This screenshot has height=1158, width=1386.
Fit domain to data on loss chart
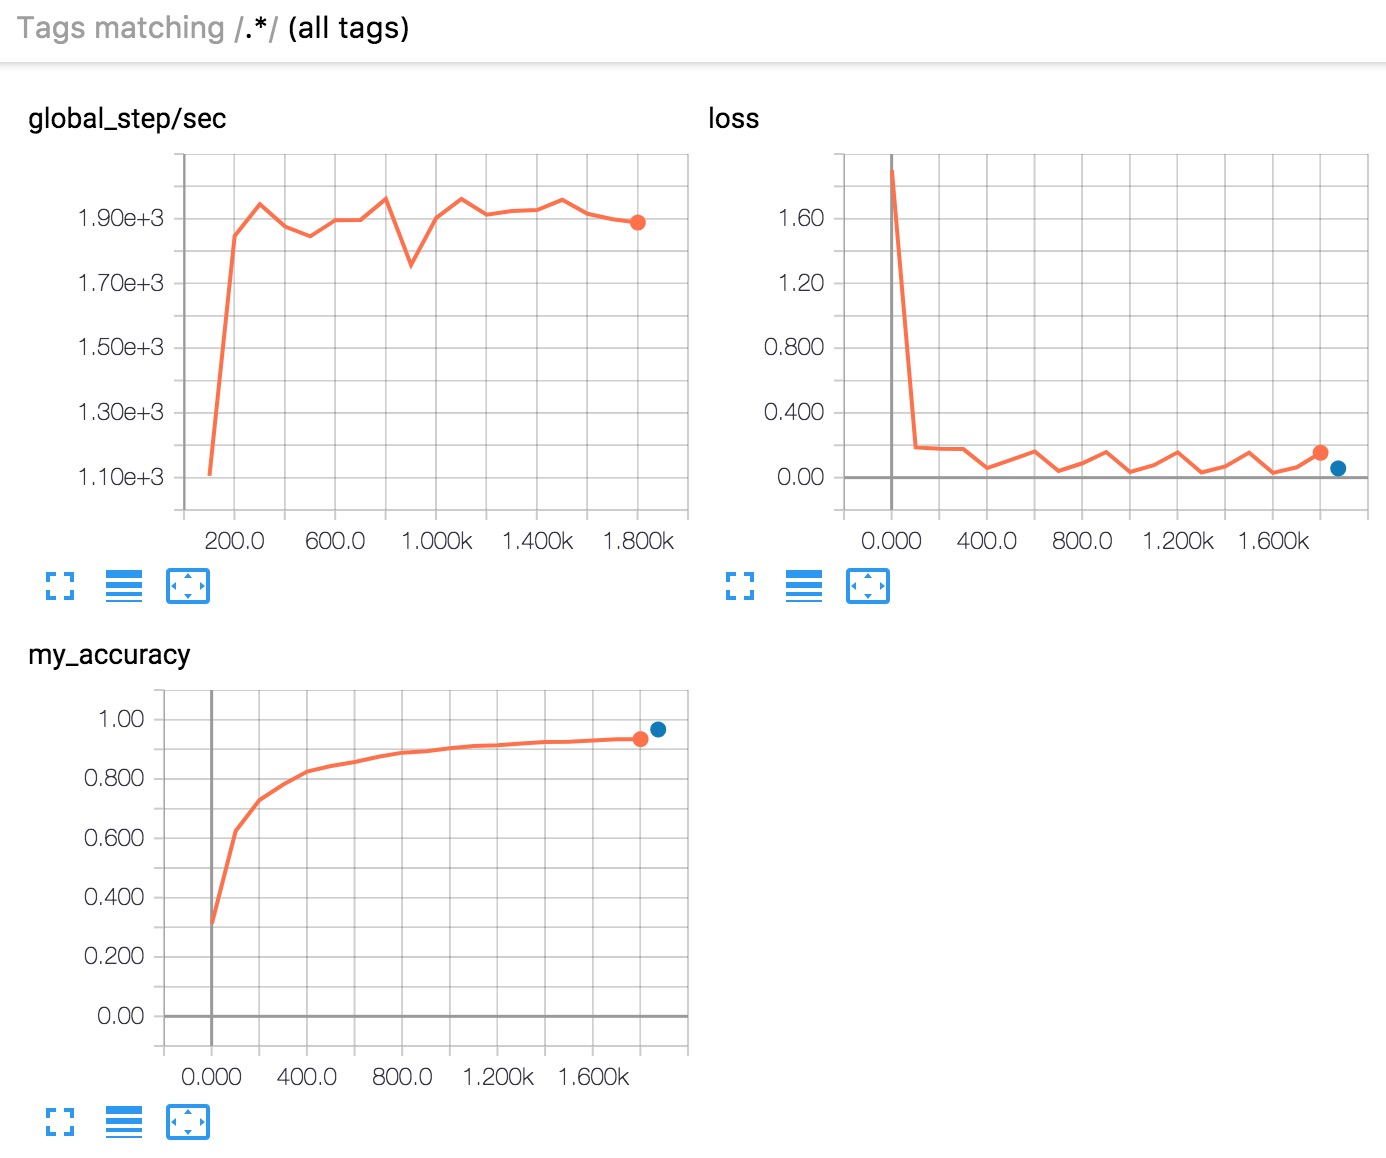(868, 586)
